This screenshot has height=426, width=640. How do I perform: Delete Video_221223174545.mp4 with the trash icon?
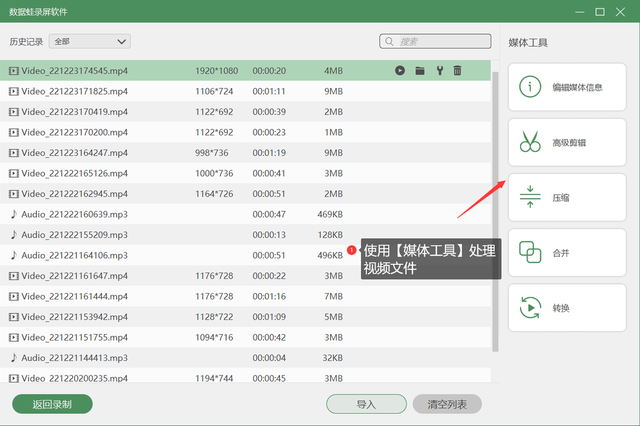(x=457, y=71)
